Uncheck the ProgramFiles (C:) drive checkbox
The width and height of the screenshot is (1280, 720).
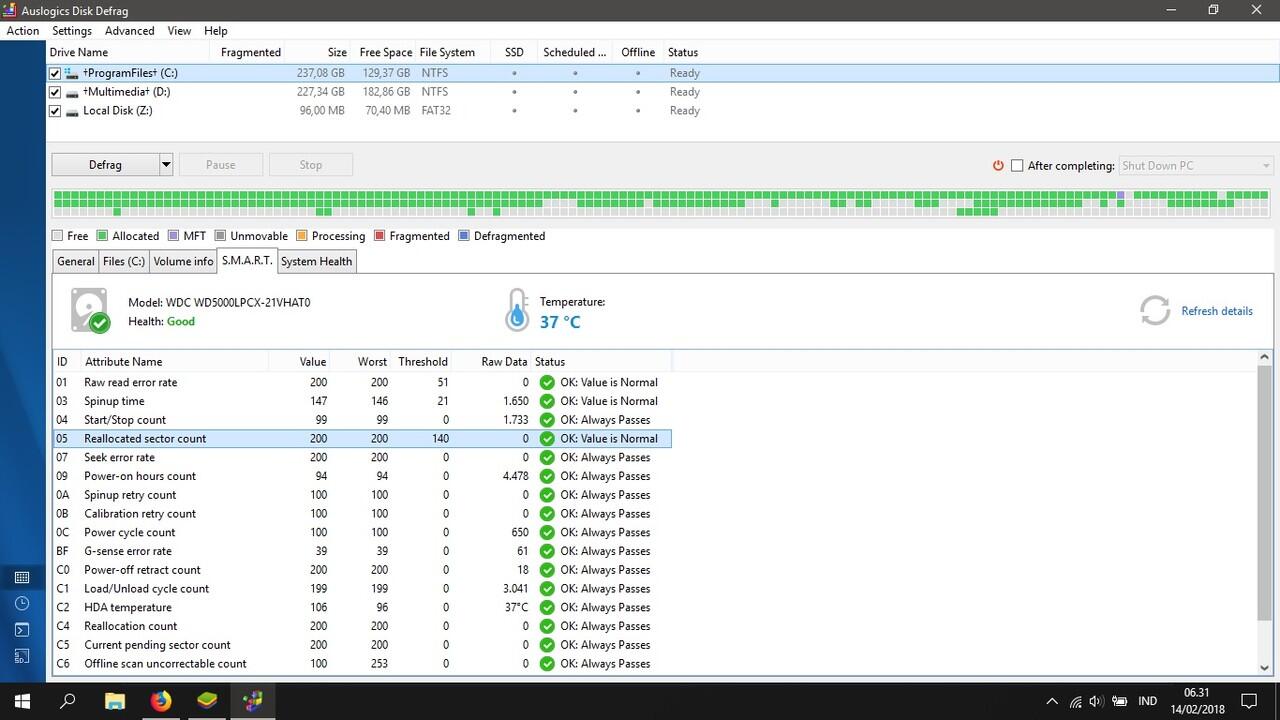click(x=56, y=73)
